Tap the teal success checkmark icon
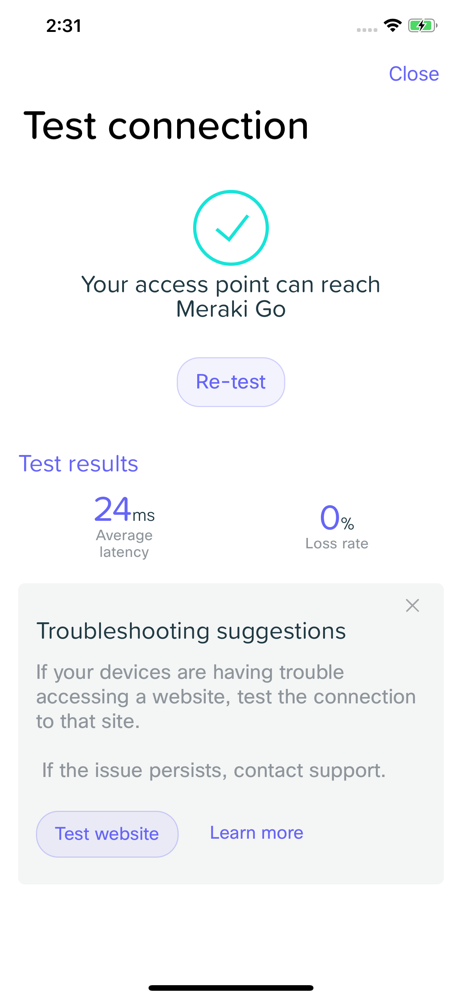This screenshot has height=1000, width=462. [231, 228]
